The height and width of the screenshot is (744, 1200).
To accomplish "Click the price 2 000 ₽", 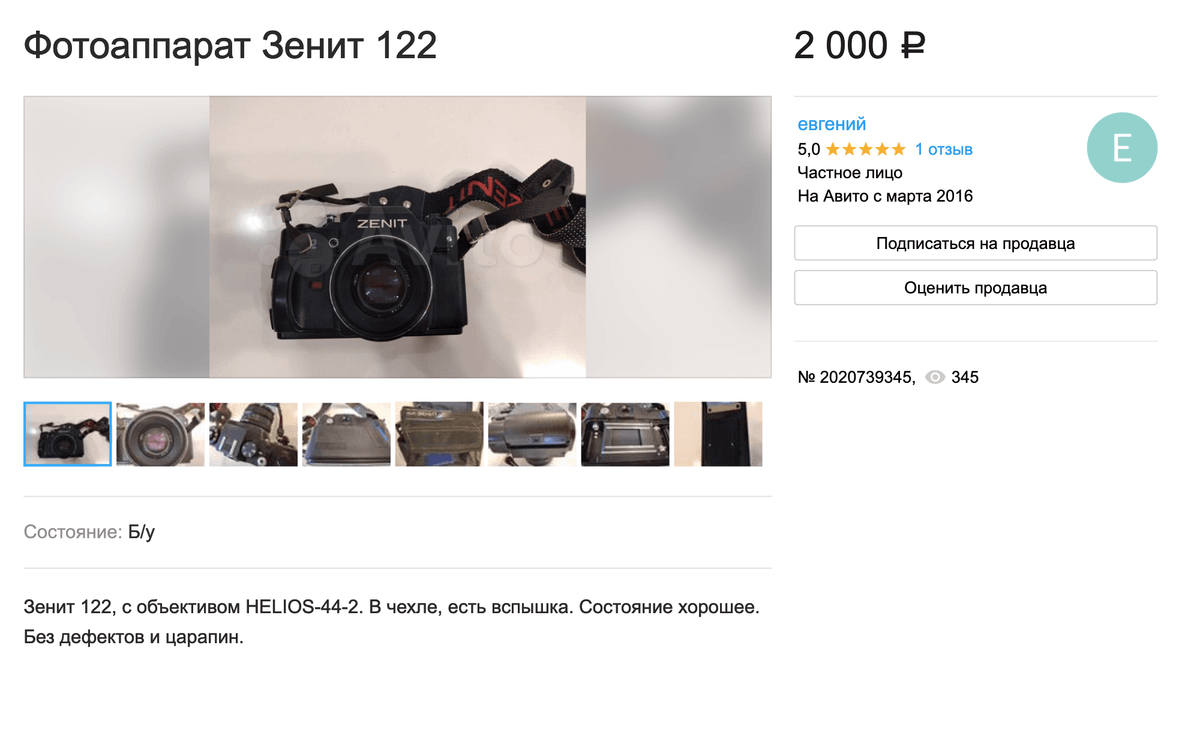I will (859, 46).
